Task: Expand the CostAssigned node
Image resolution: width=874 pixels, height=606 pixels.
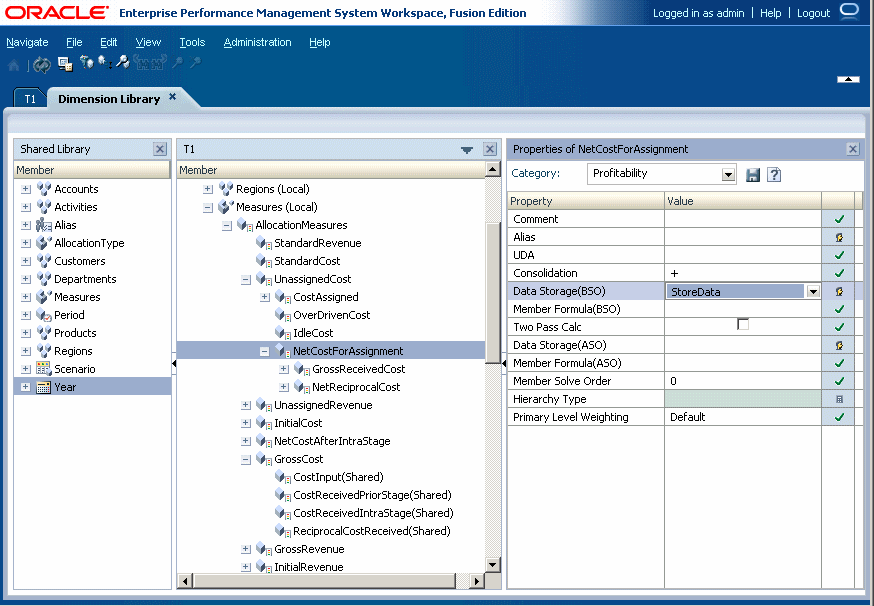Action: pyautogui.click(x=265, y=297)
